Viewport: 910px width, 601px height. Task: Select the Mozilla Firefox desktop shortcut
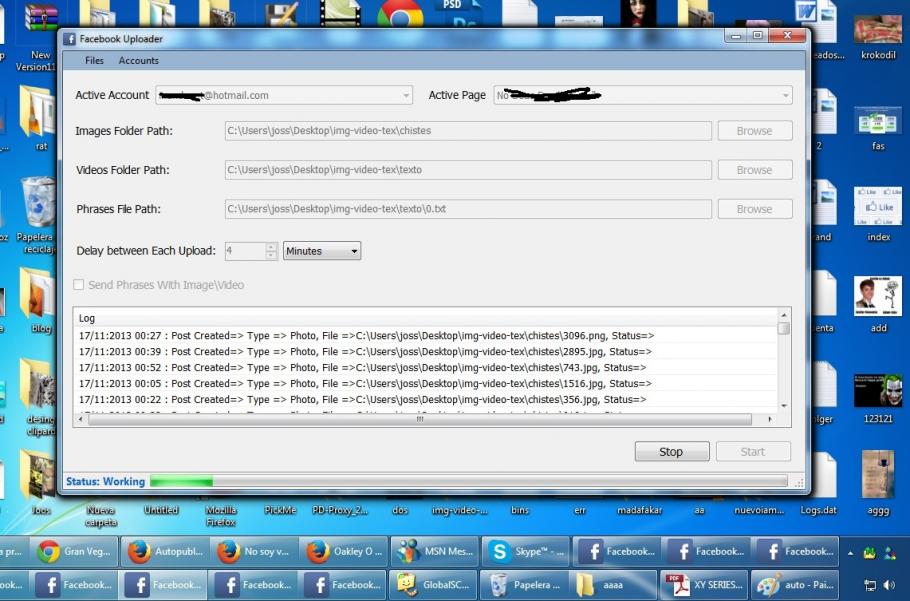pos(221,515)
